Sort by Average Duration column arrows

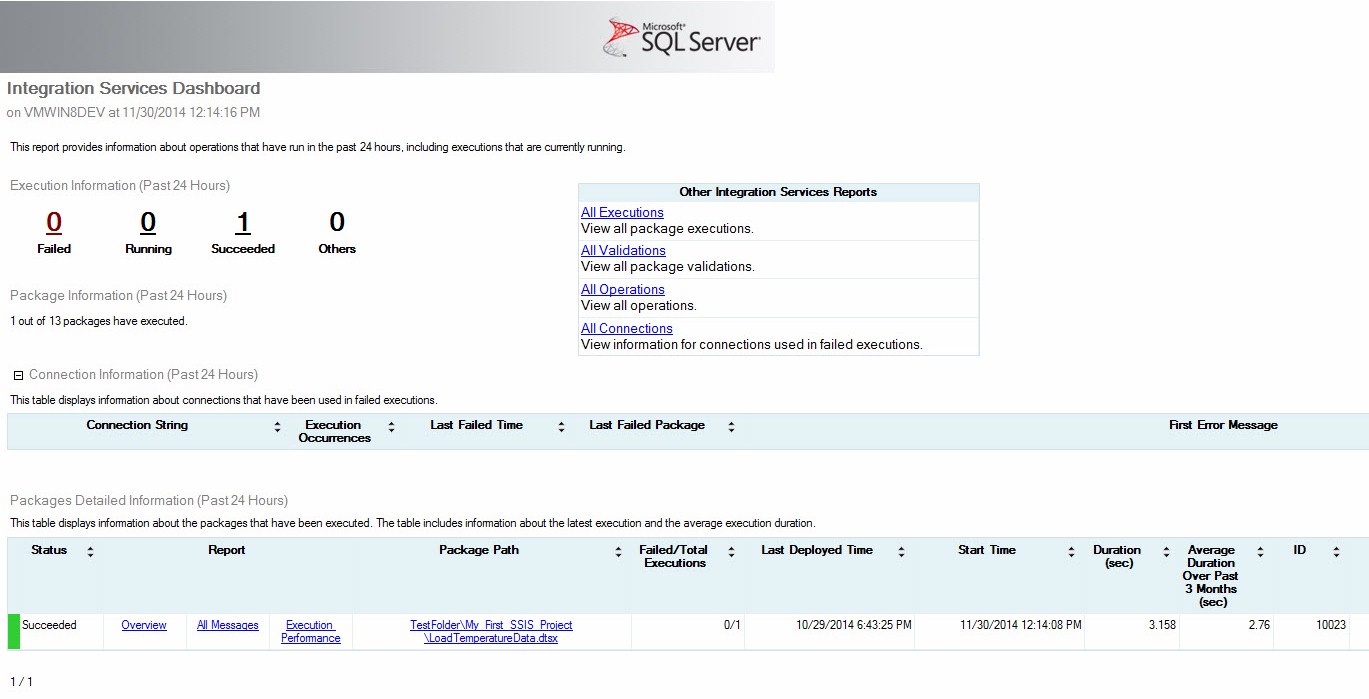click(x=1260, y=552)
